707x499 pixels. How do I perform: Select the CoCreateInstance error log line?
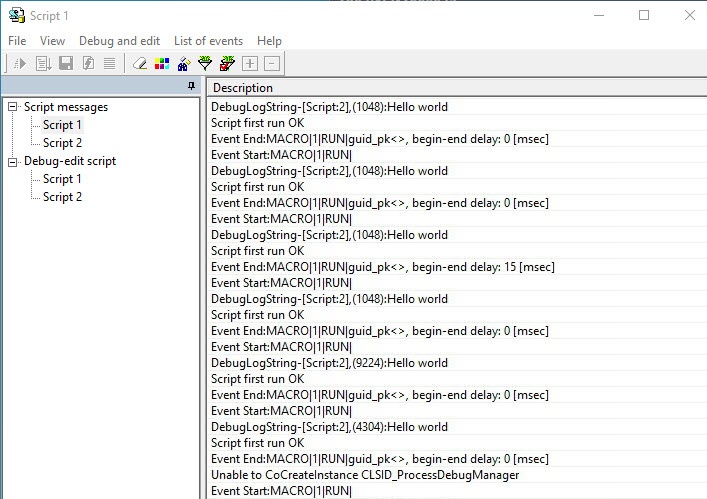365,475
